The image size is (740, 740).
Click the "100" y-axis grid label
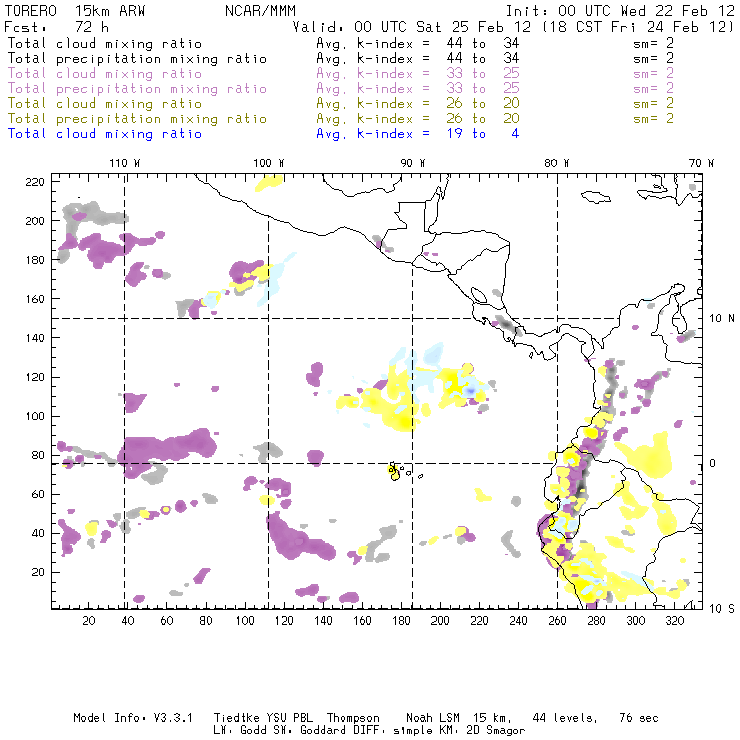(35, 416)
